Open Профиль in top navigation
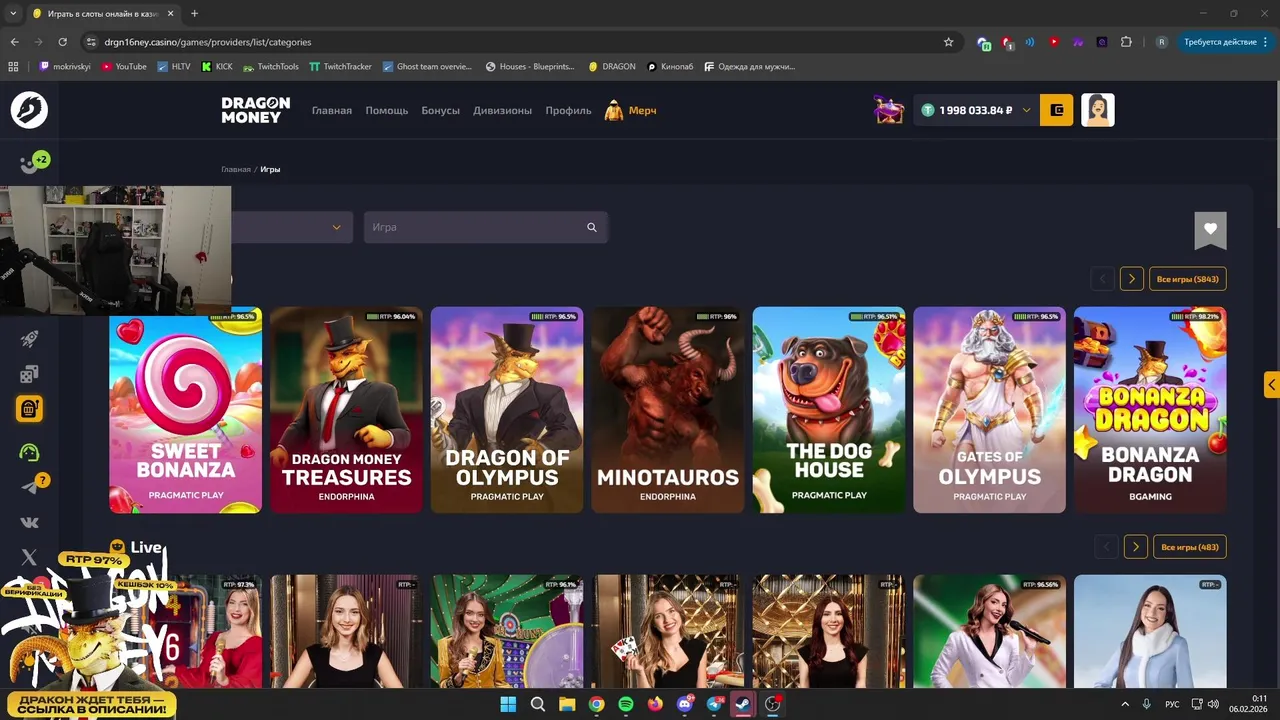 point(569,110)
